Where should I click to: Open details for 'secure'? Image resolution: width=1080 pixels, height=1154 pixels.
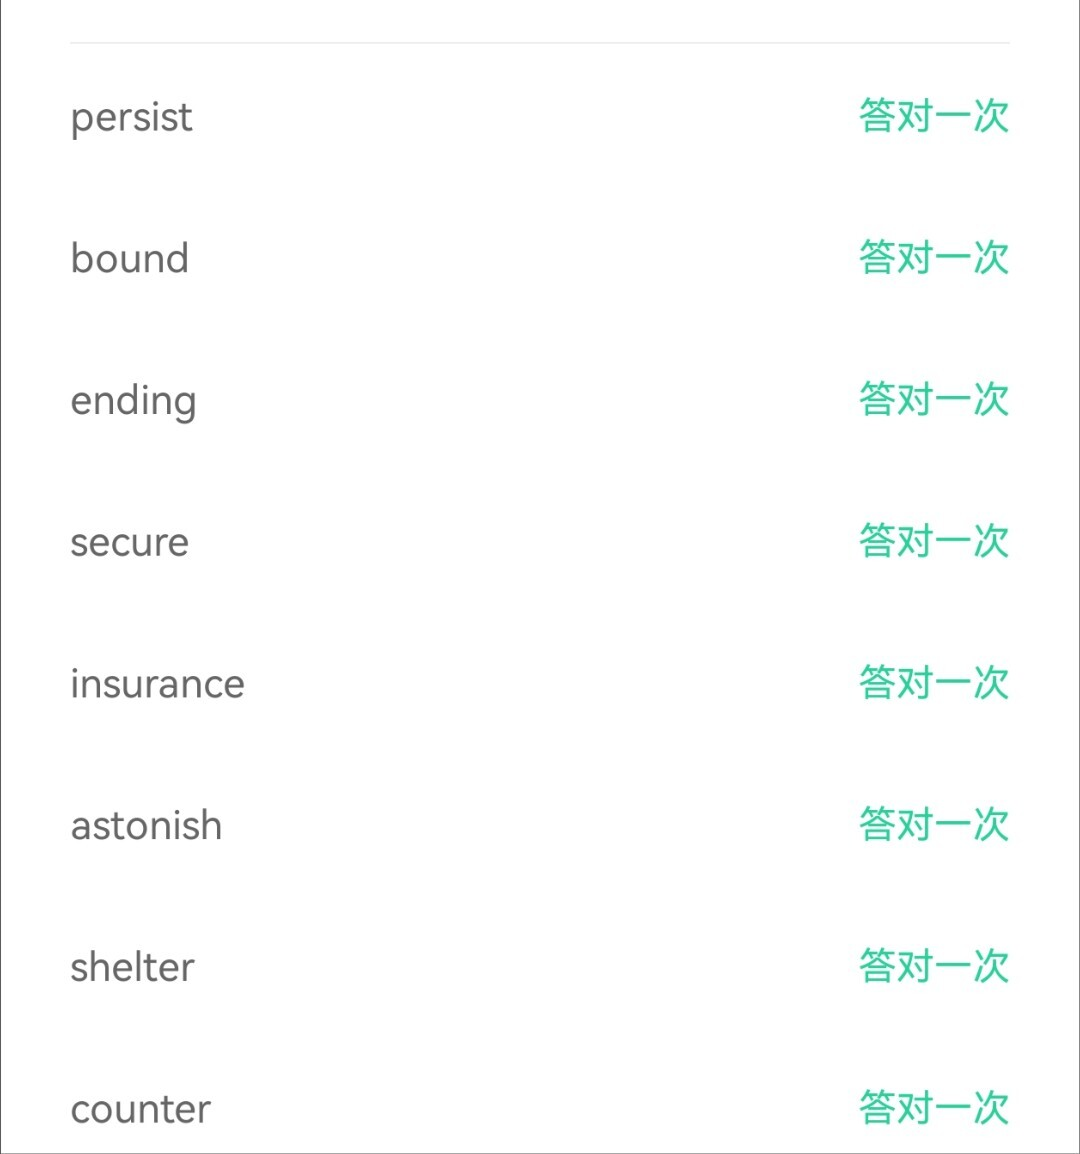pyautogui.click(x=129, y=543)
